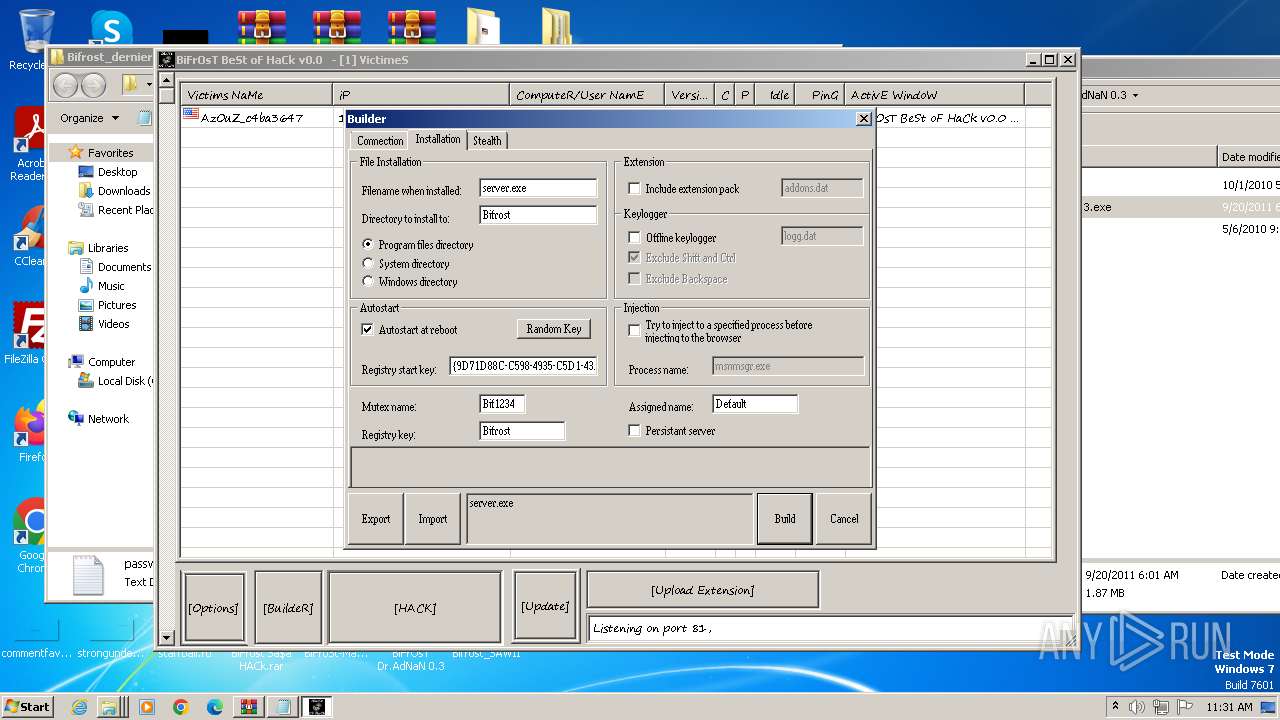Select the Program files directory option

(x=369, y=244)
